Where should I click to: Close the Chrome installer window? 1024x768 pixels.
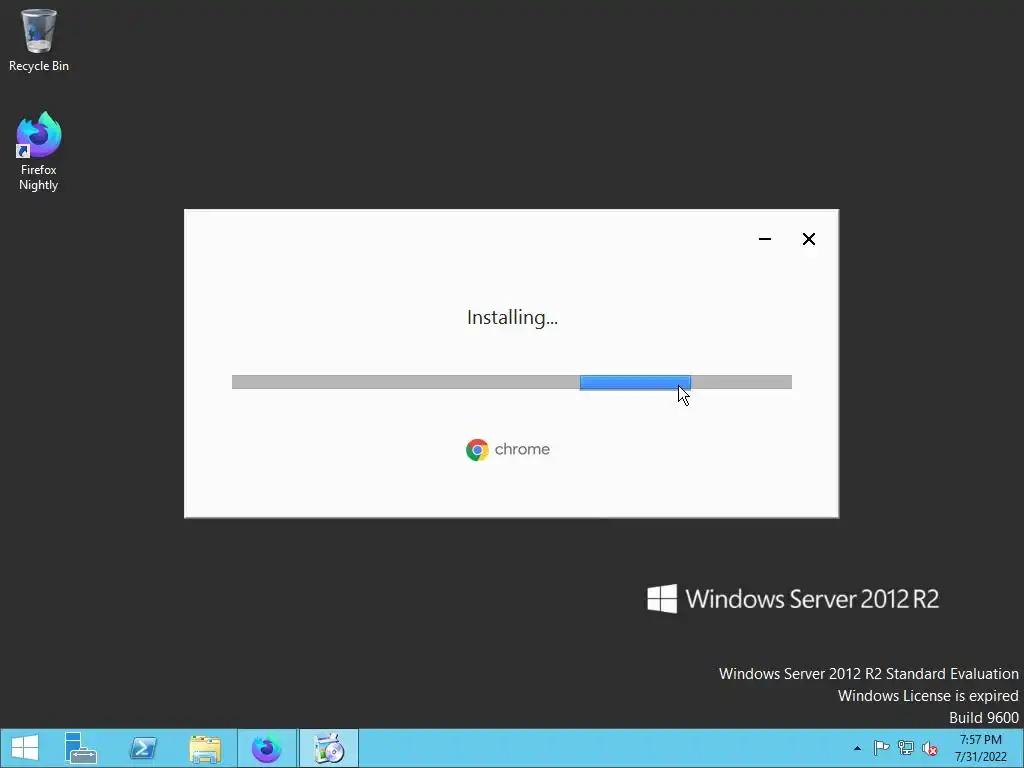click(x=808, y=239)
